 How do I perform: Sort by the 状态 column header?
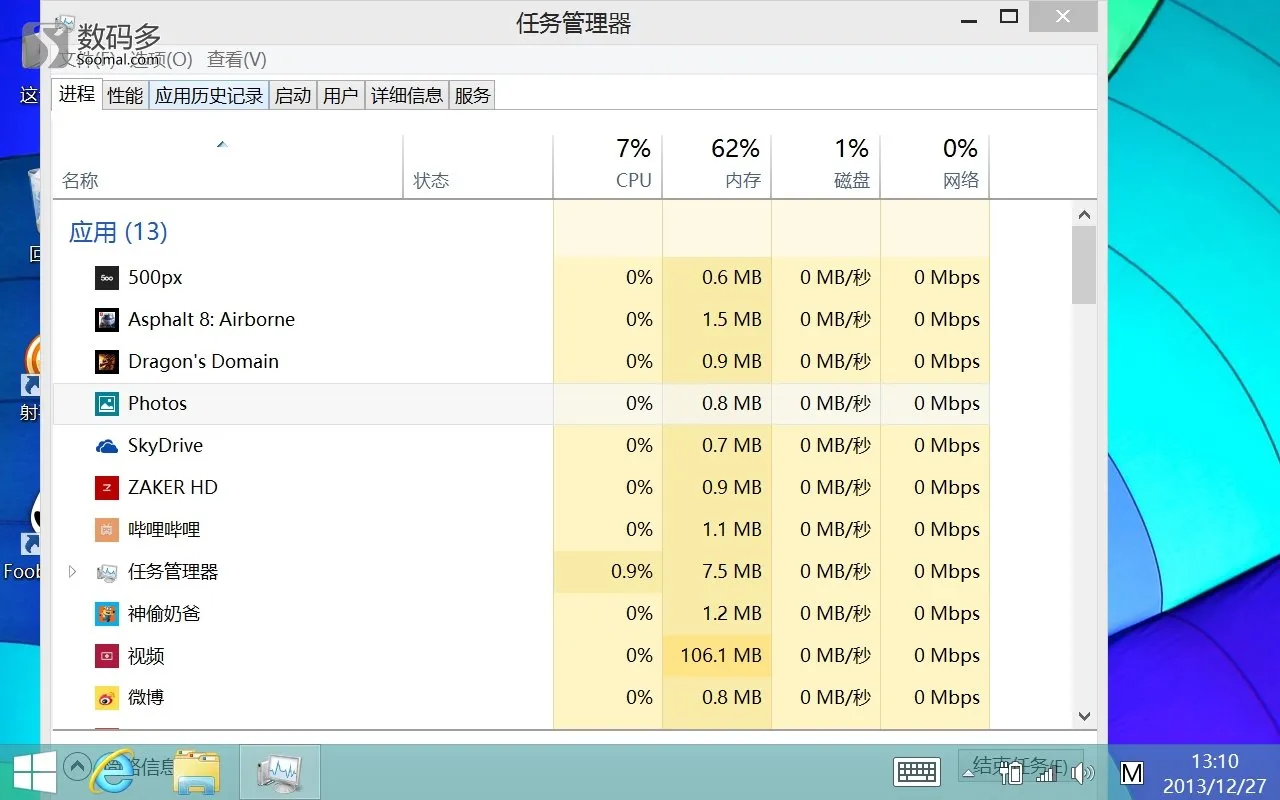[478, 167]
